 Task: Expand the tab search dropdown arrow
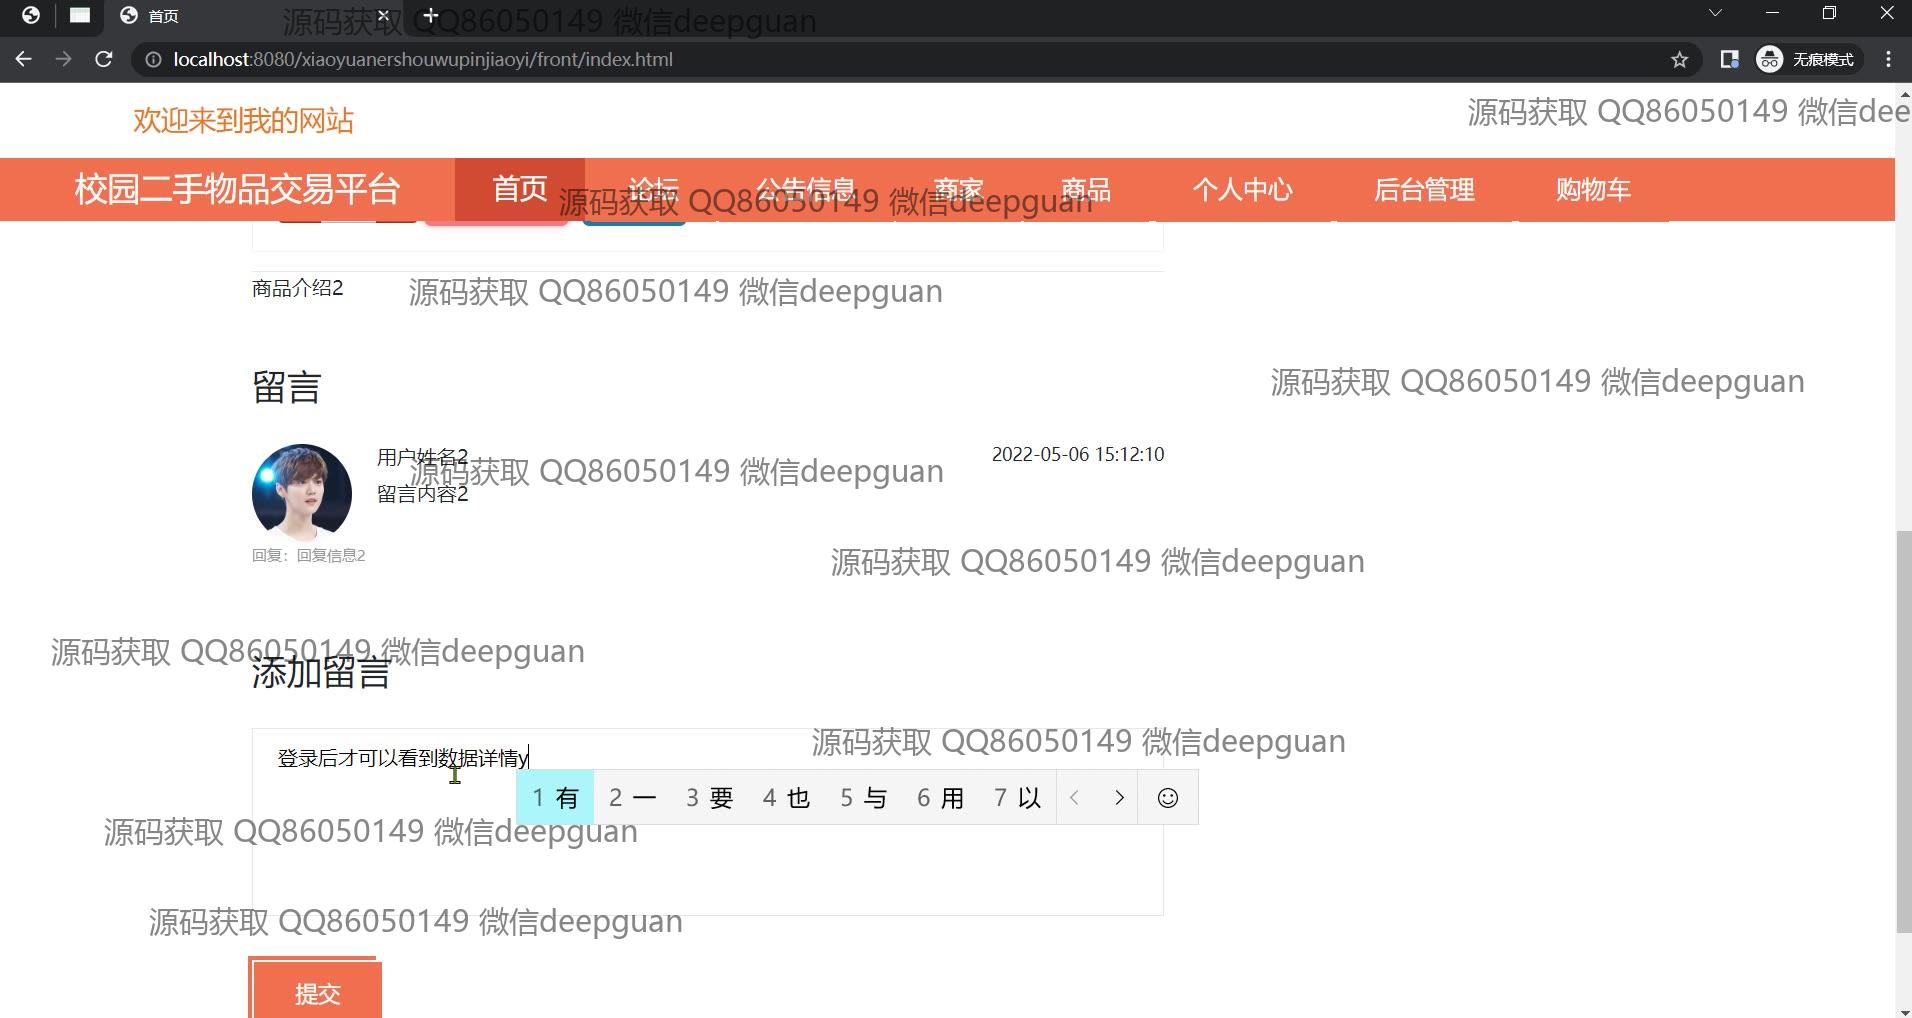coord(1714,14)
